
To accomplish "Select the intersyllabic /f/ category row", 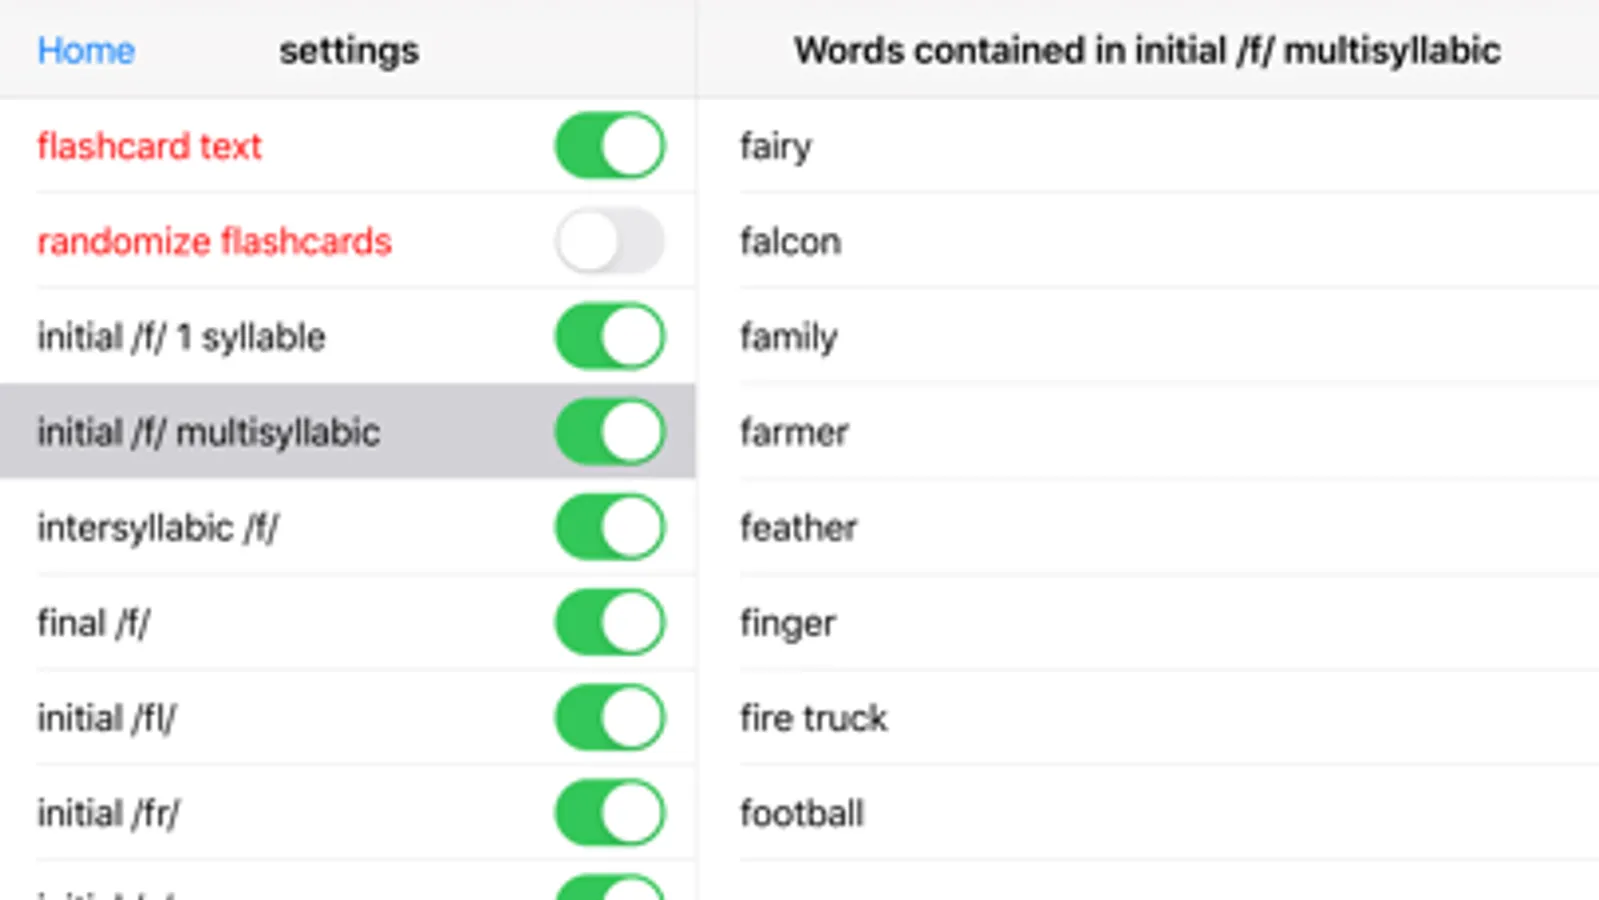I will [x=158, y=527].
